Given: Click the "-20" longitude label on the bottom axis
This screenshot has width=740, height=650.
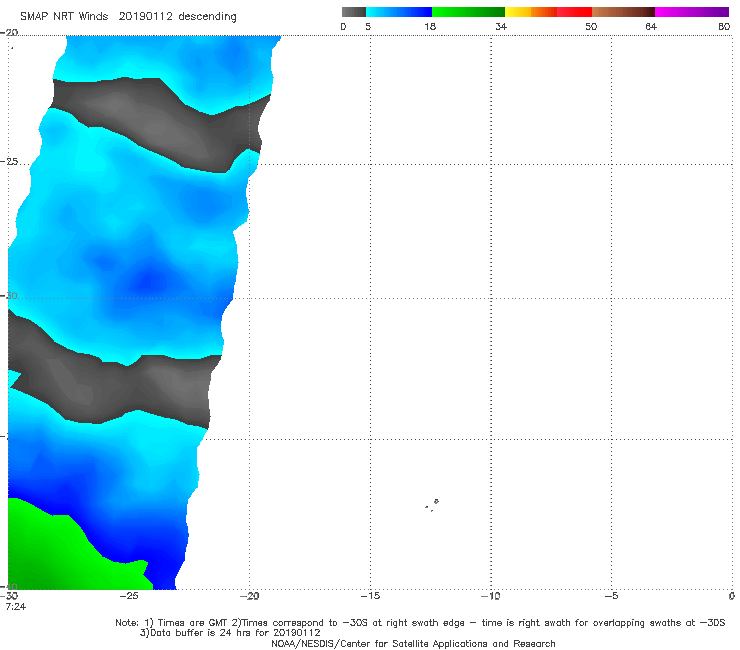Looking at the screenshot, I should pos(250,596).
